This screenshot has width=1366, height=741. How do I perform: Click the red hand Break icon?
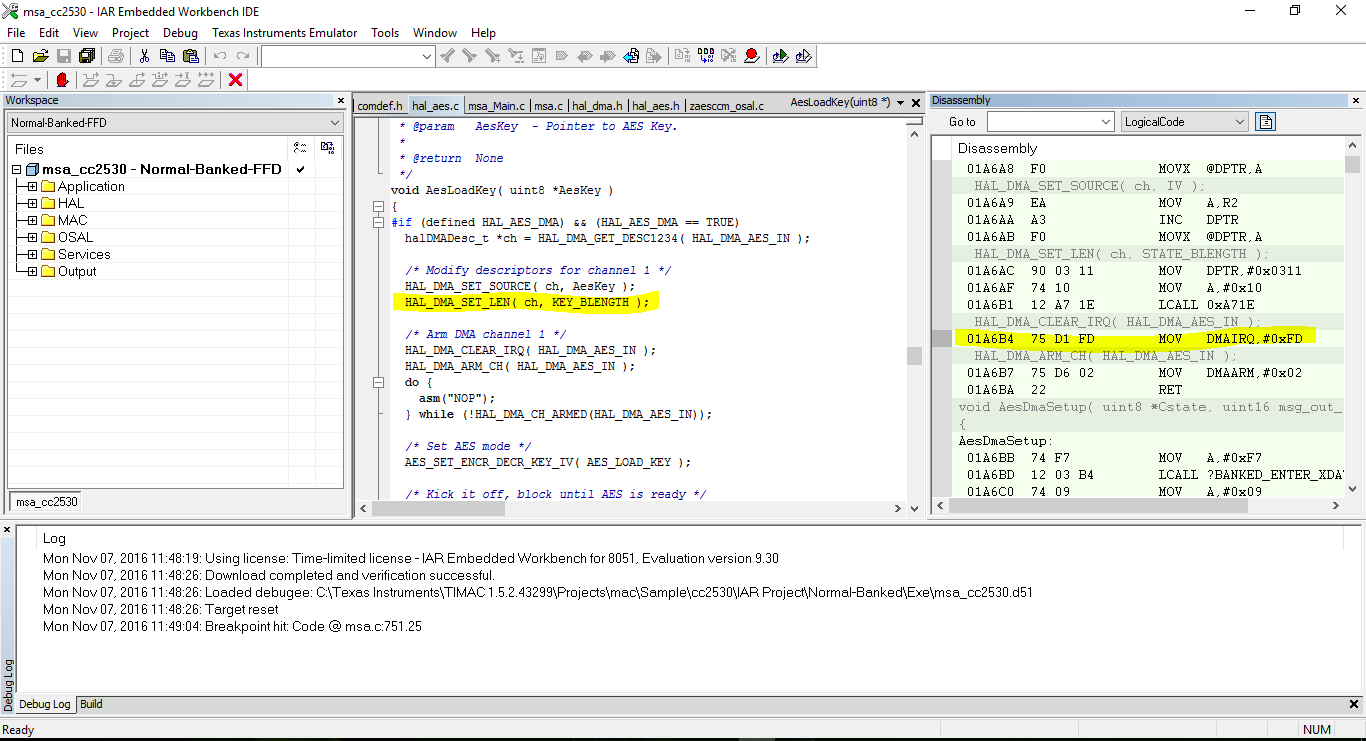(63, 80)
